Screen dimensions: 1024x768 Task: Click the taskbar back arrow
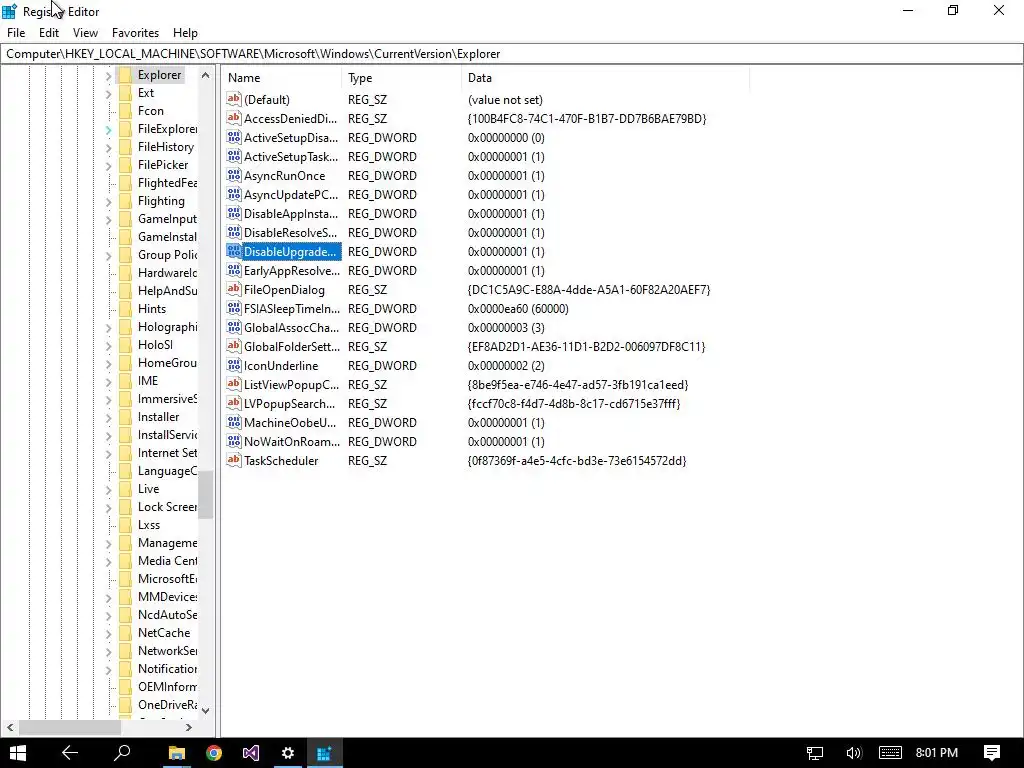tap(70, 753)
